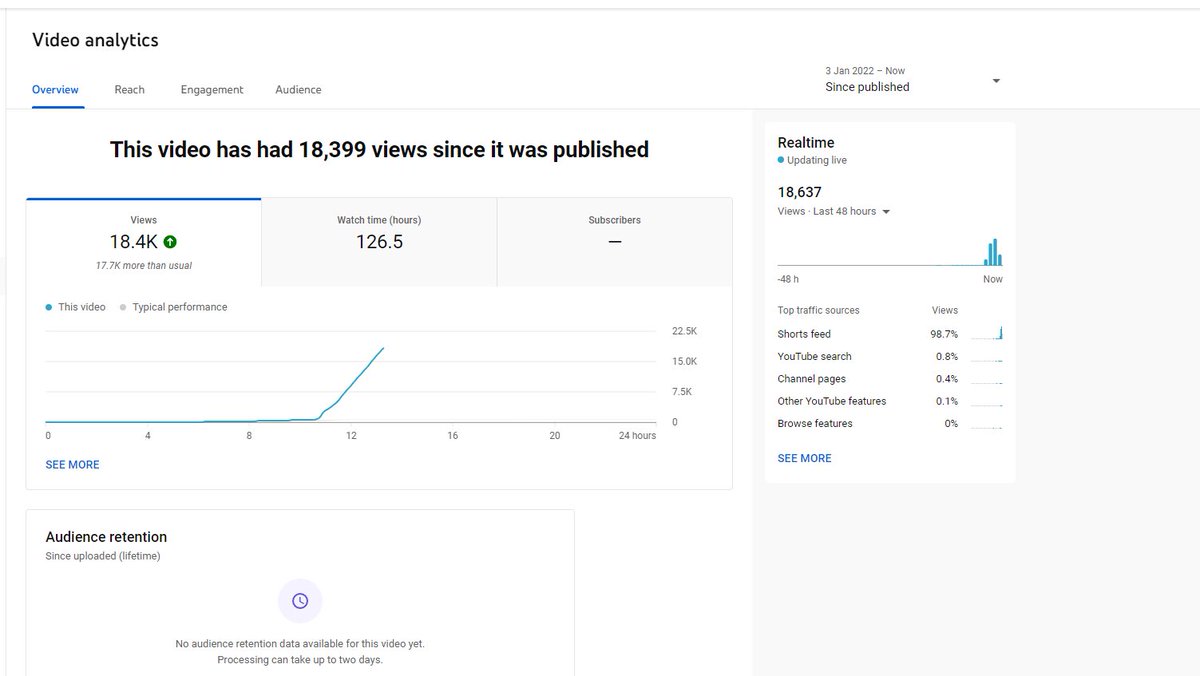Switch to the Reach tab
This screenshot has width=1200, height=676.
pos(129,90)
